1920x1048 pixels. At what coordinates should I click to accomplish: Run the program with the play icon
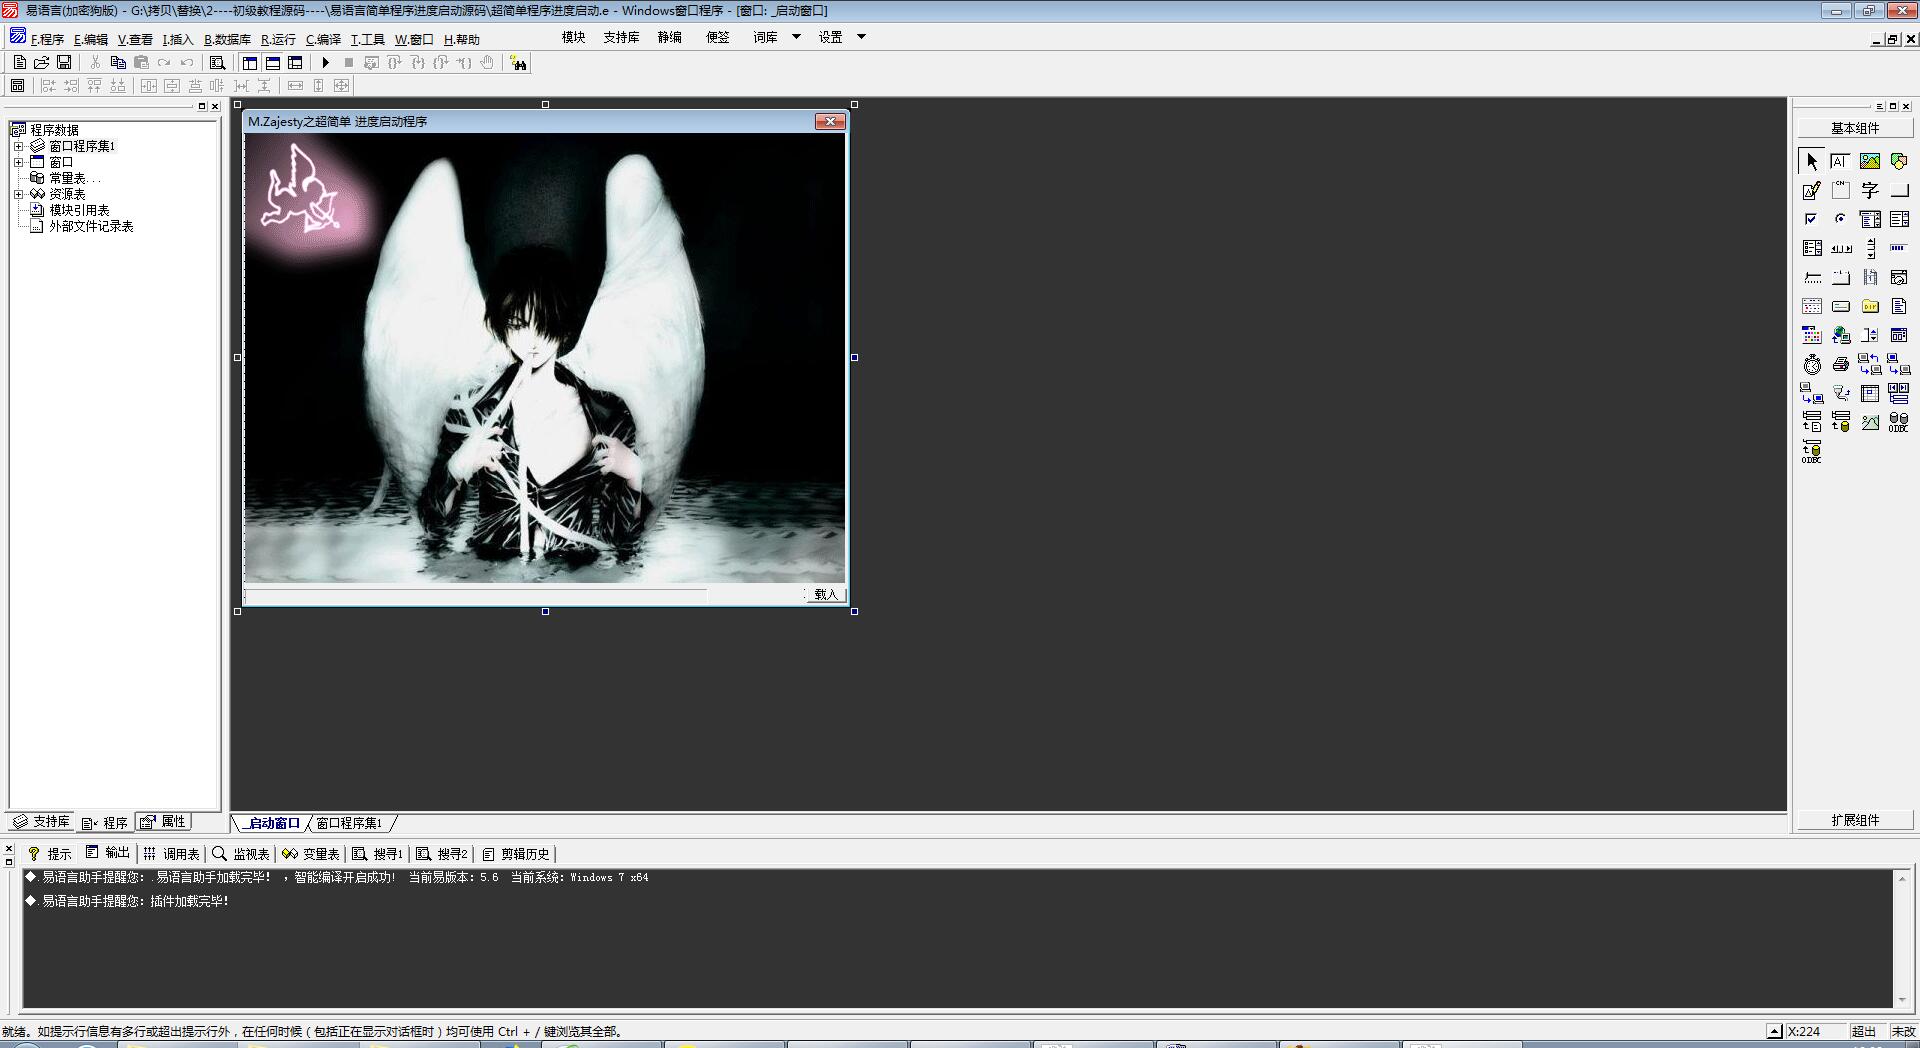pyautogui.click(x=325, y=63)
